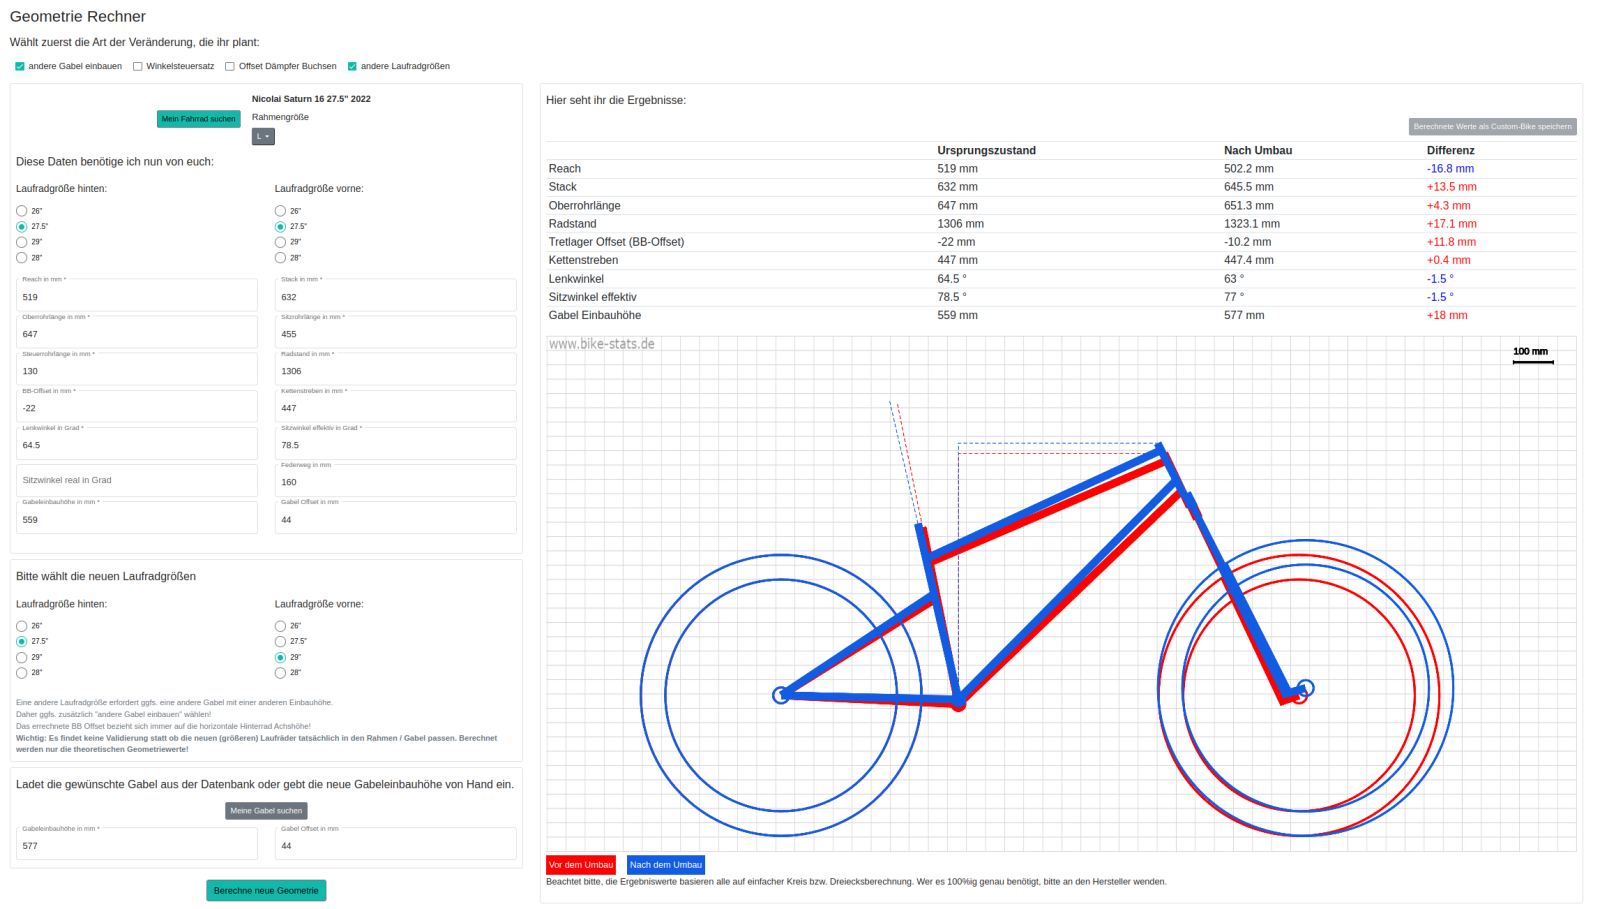Click "Berechne neue Geometrie" button

tap(266, 890)
